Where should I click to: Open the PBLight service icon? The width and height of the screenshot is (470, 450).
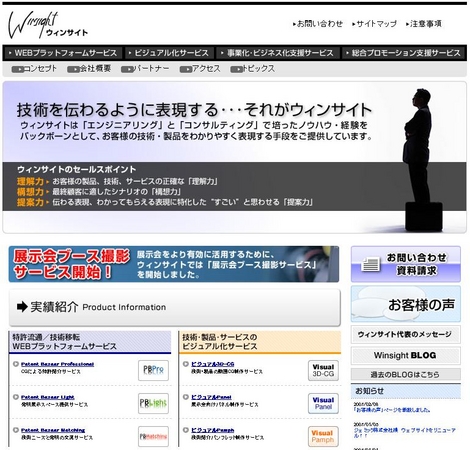pyautogui.click(x=153, y=403)
